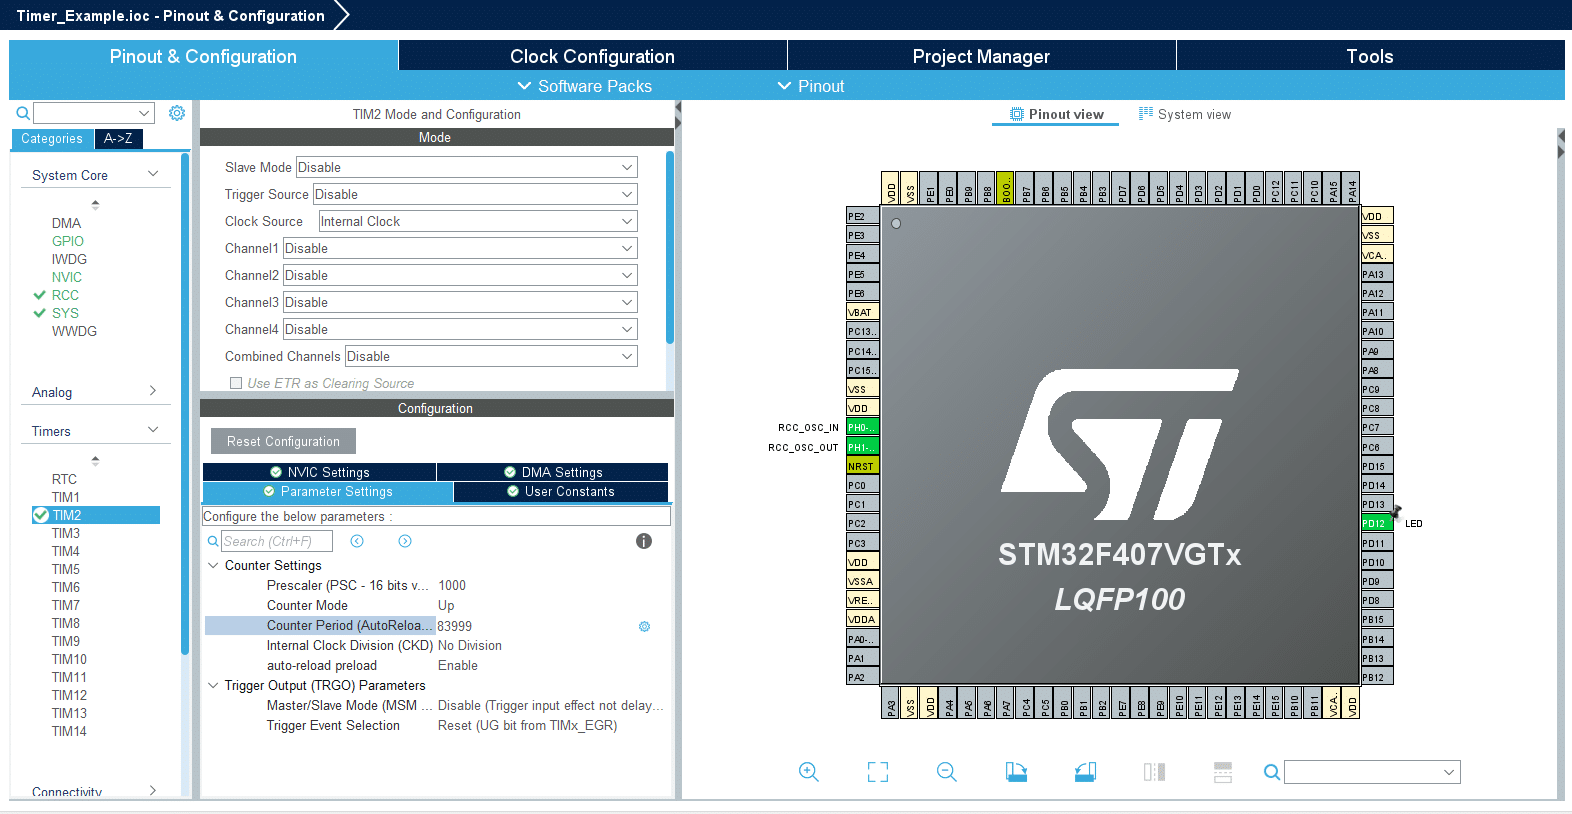Click the pin search magnifier icon
1572x814 pixels.
[x=1271, y=772]
